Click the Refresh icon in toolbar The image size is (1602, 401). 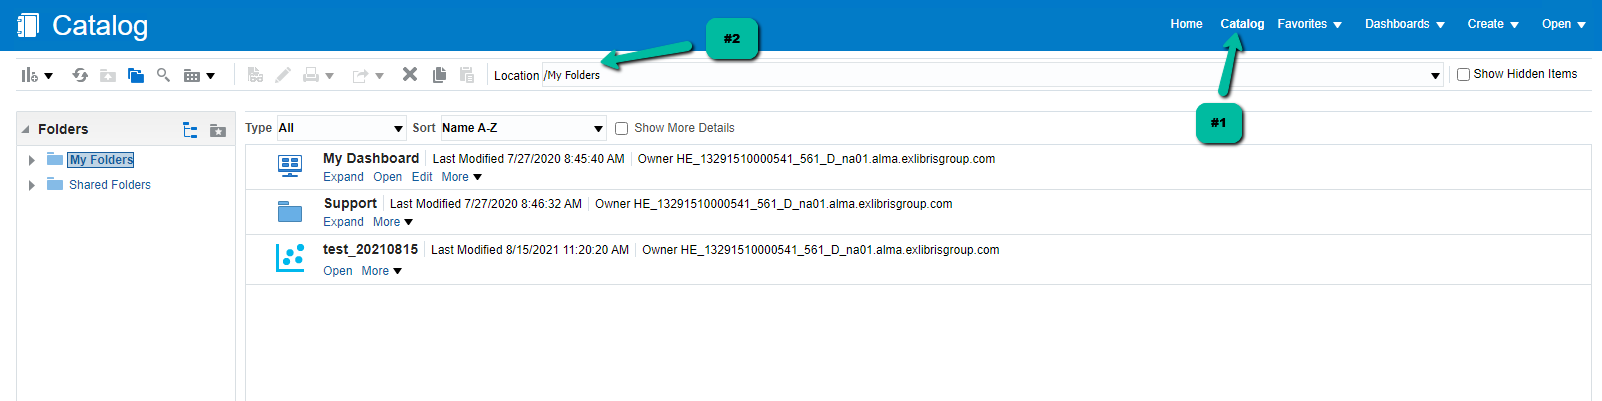(x=80, y=75)
